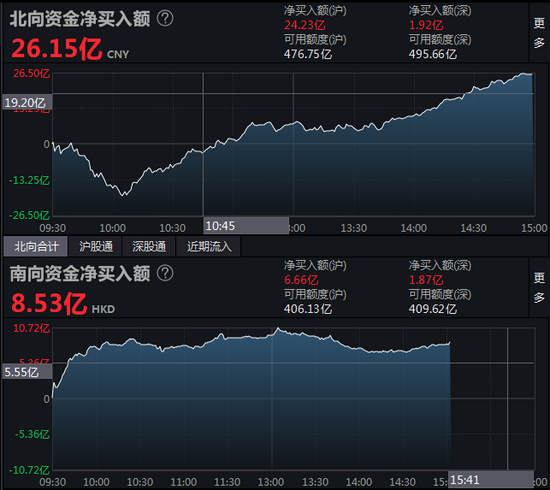Click the 11:30 tick on southbound chart
The image size is (550, 490).
click(x=227, y=482)
